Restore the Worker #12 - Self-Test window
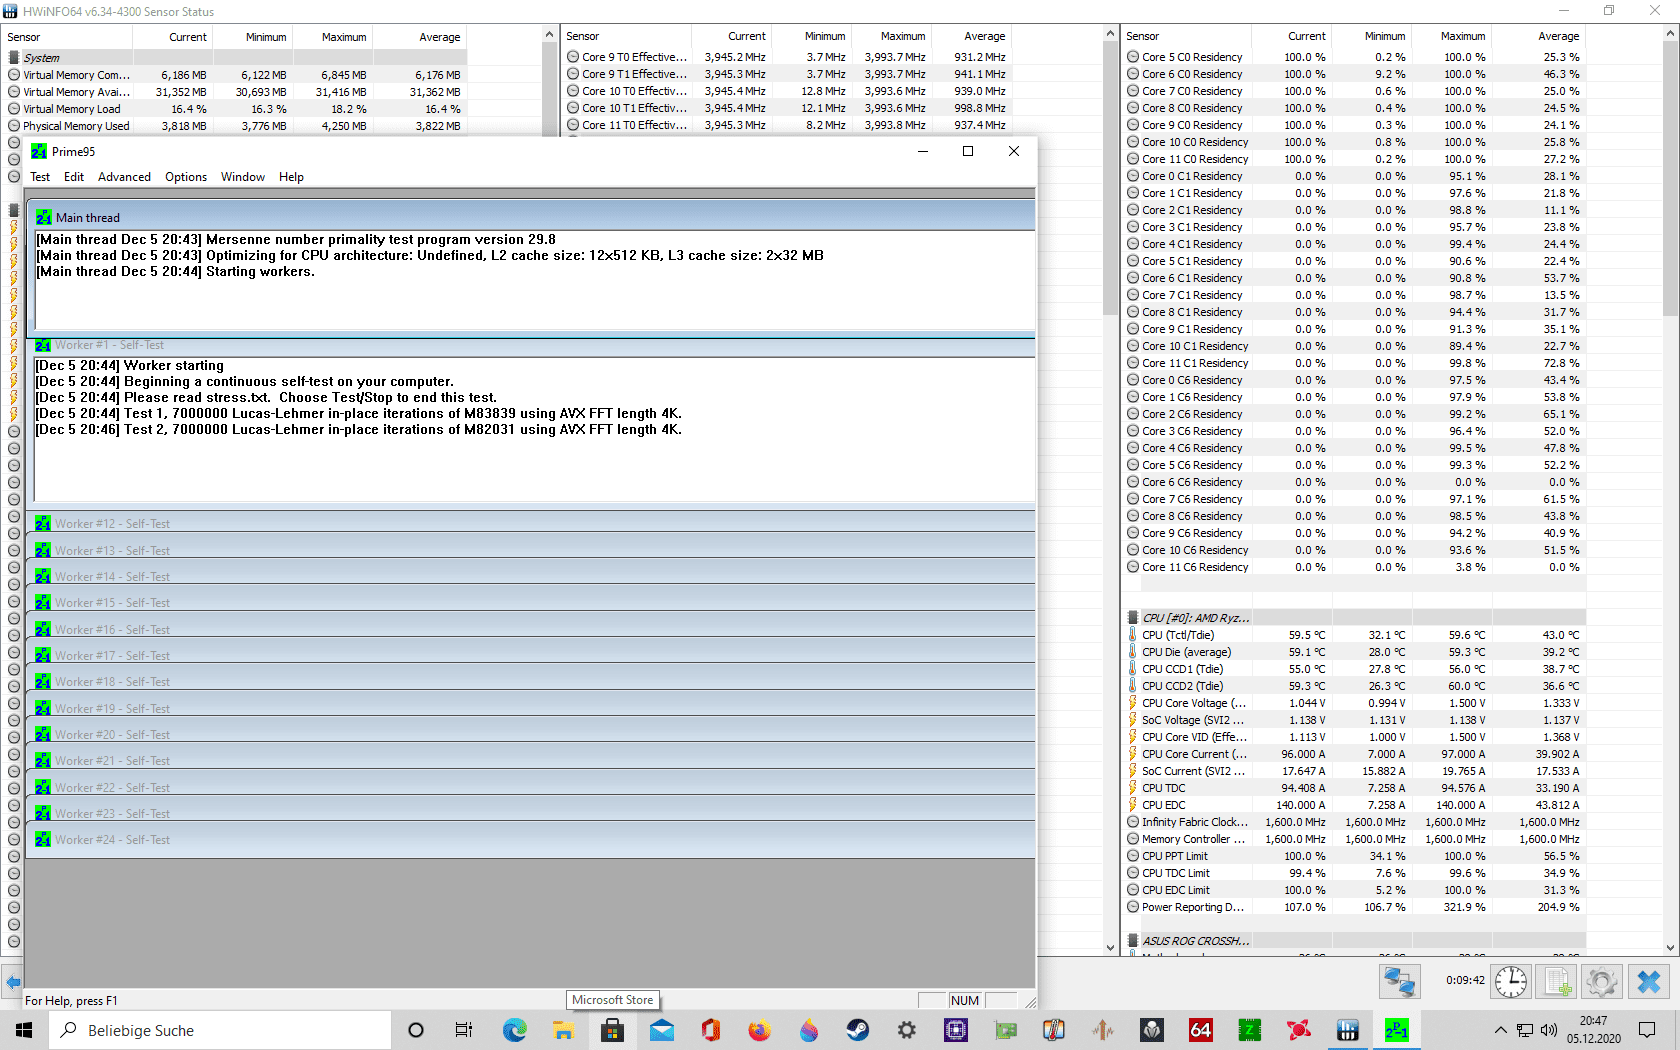This screenshot has width=1680, height=1050. 530,524
